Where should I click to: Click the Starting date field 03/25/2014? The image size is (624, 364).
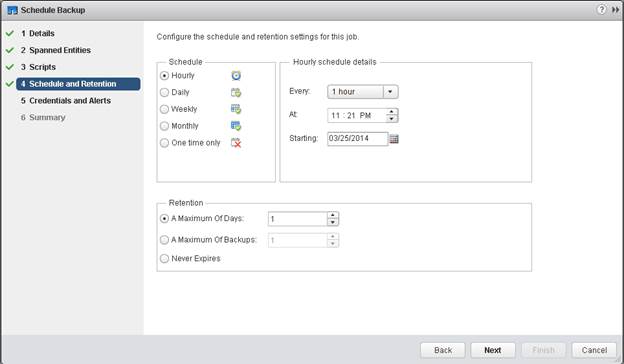(x=357, y=139)
